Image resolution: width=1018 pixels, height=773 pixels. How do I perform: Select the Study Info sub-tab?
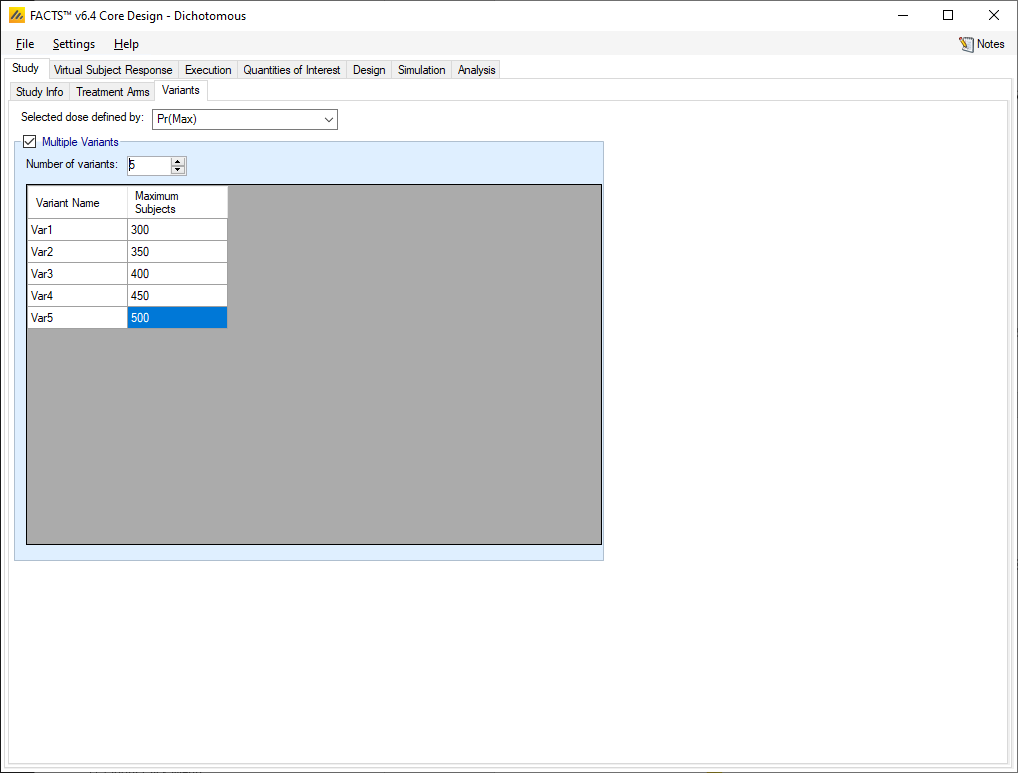point(40,92)
